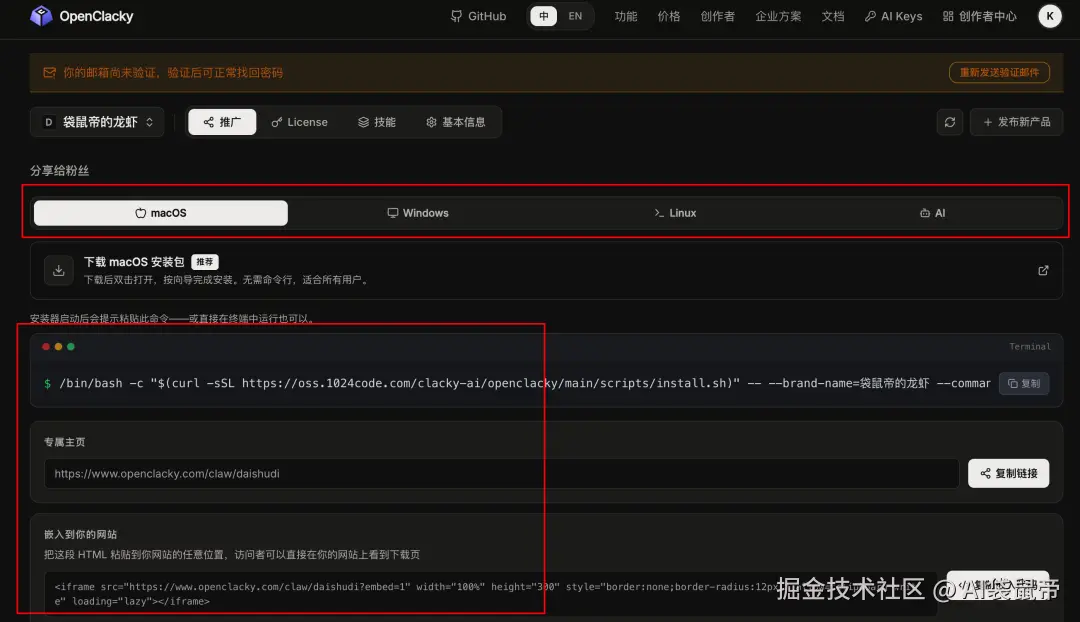Select the 基本信息 tab
This screenshot has height=622, width=1080.
point(455,122)
